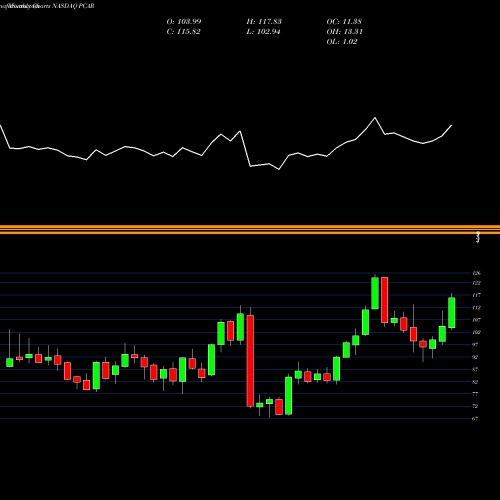
Task: Click the 'OL: 1.02' readout
Action: tap(342, 41)
